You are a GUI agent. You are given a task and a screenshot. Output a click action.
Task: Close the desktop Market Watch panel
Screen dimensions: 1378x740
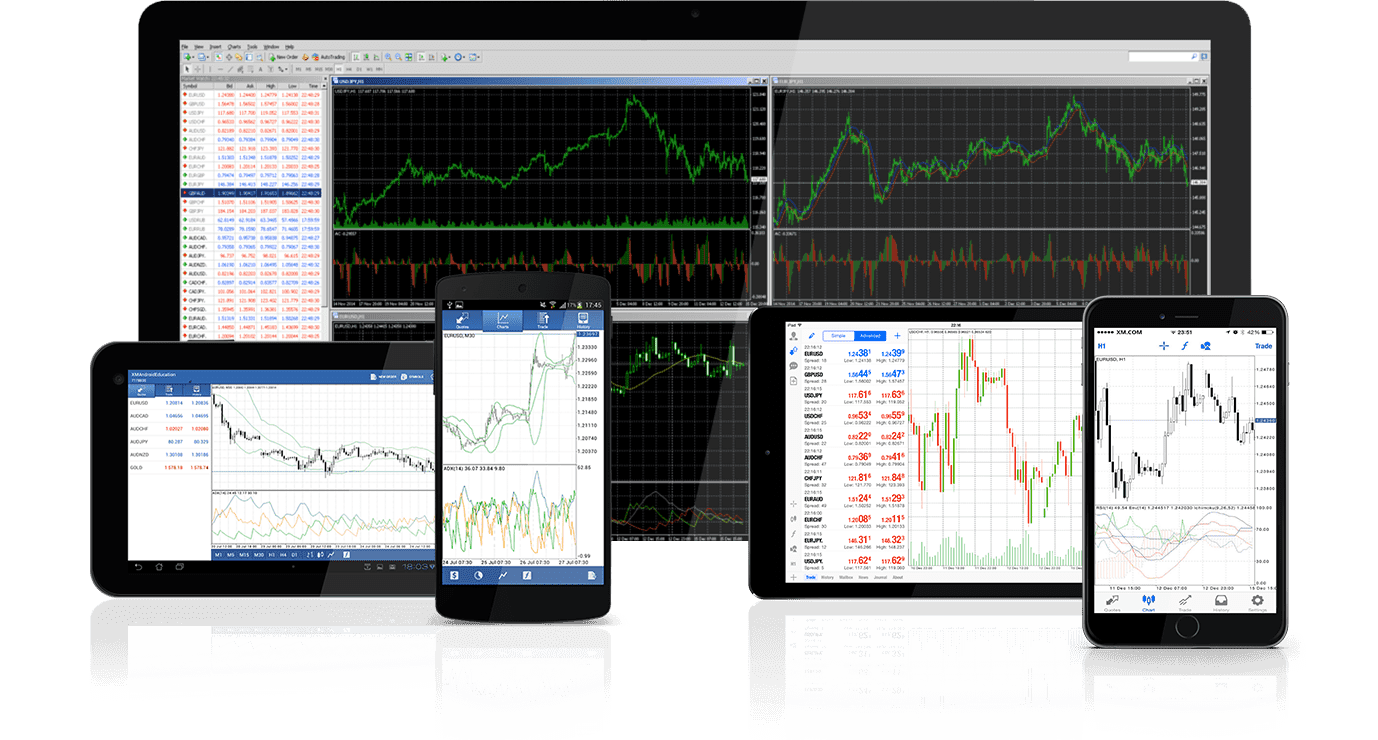[325, 78]
